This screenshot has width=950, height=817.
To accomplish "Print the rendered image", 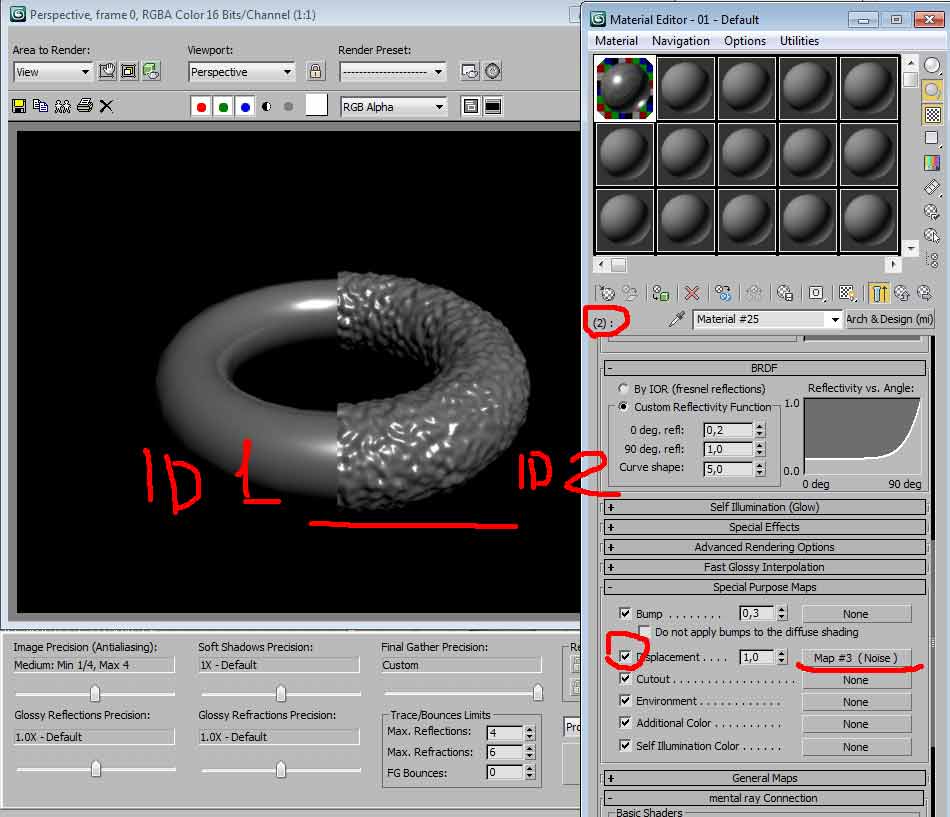I will 85,107.
